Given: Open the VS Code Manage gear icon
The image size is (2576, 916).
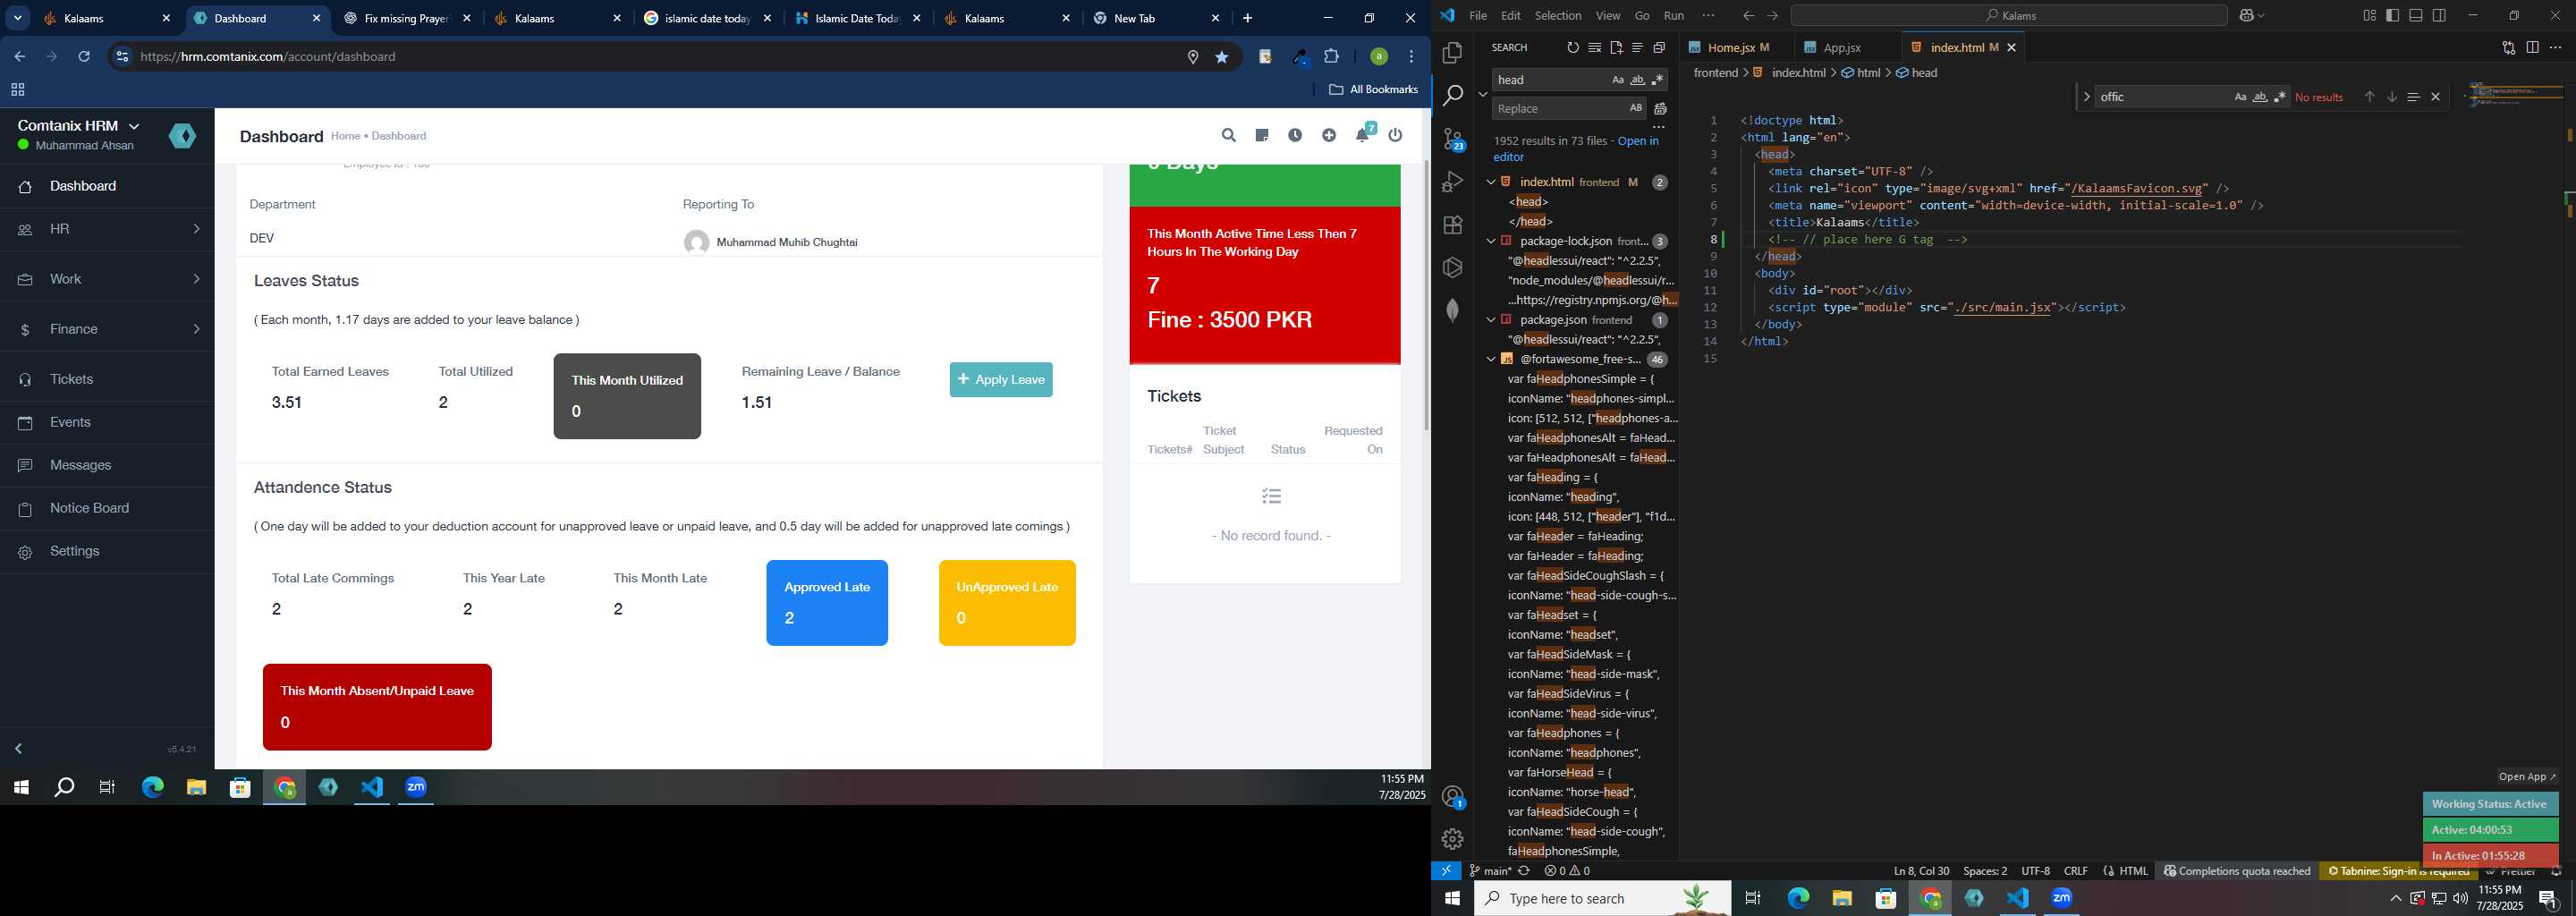Looking at the screenshot, I should pyautogui.click(x=1452, y=839).
